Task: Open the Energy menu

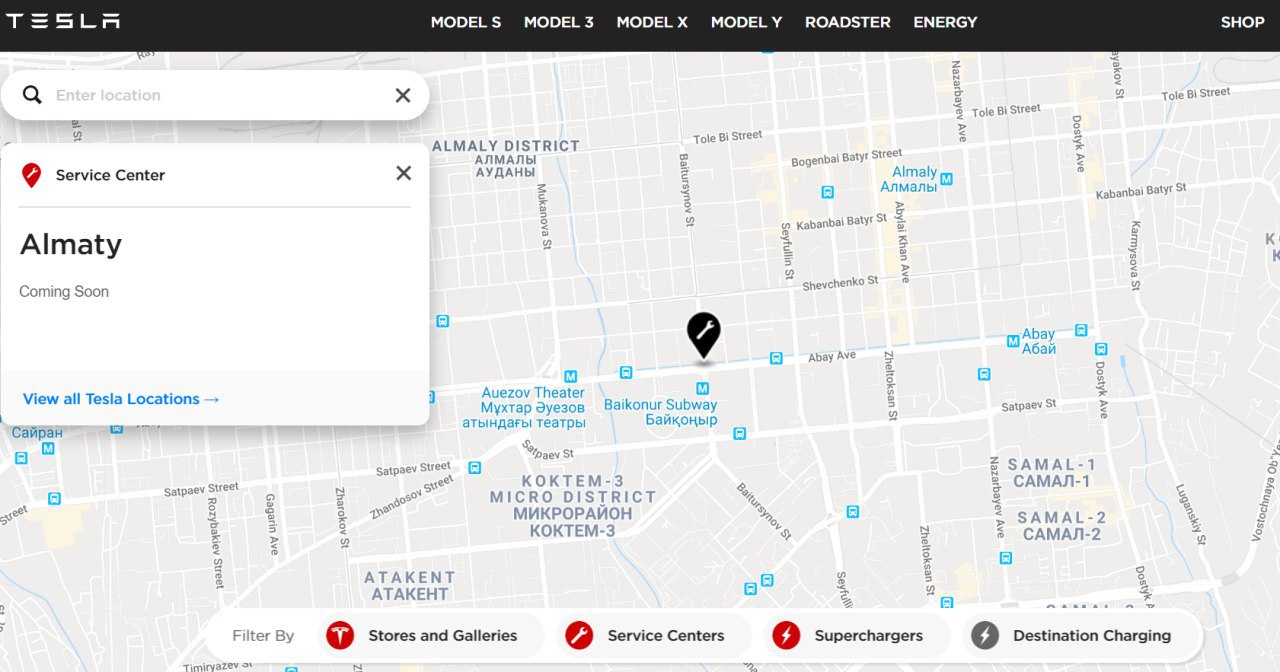Action: click(x=945, y=22)
